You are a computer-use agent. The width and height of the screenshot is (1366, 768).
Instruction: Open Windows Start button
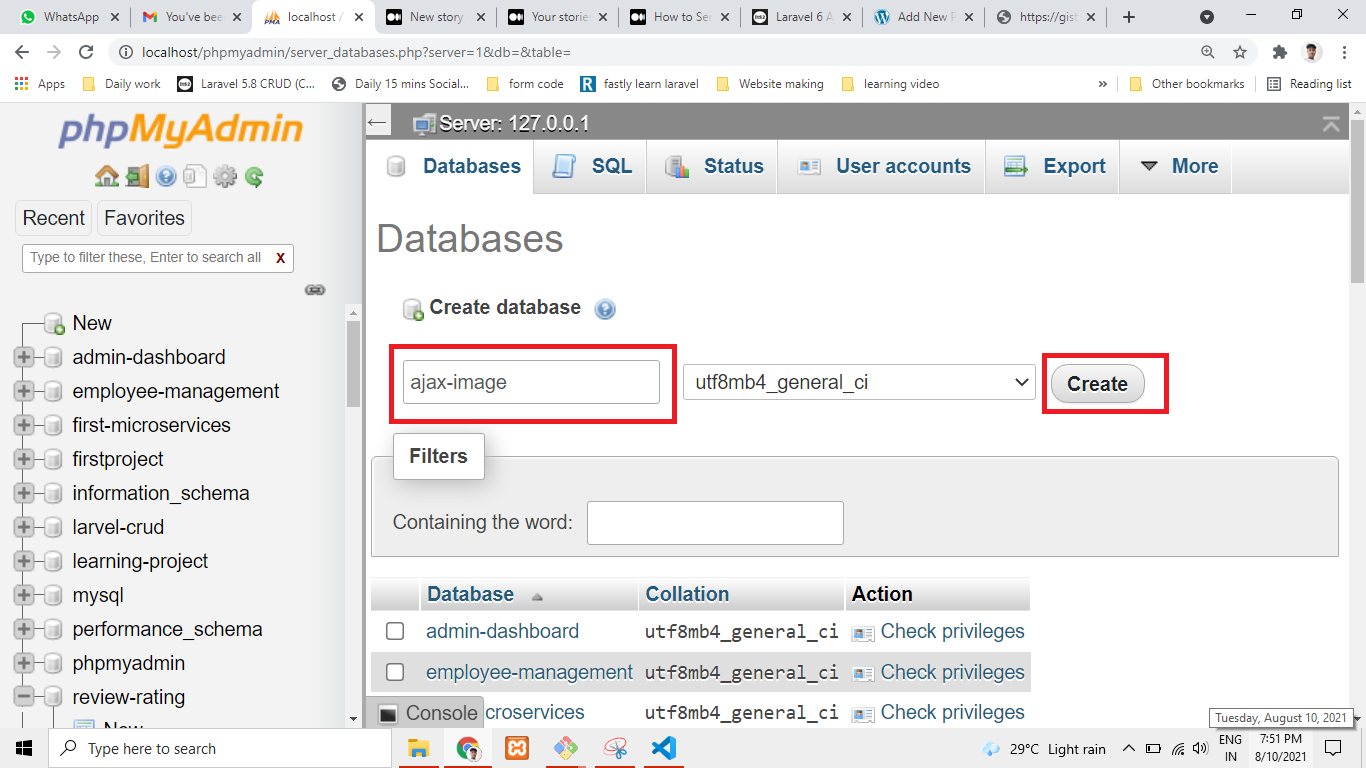point(24,748)
